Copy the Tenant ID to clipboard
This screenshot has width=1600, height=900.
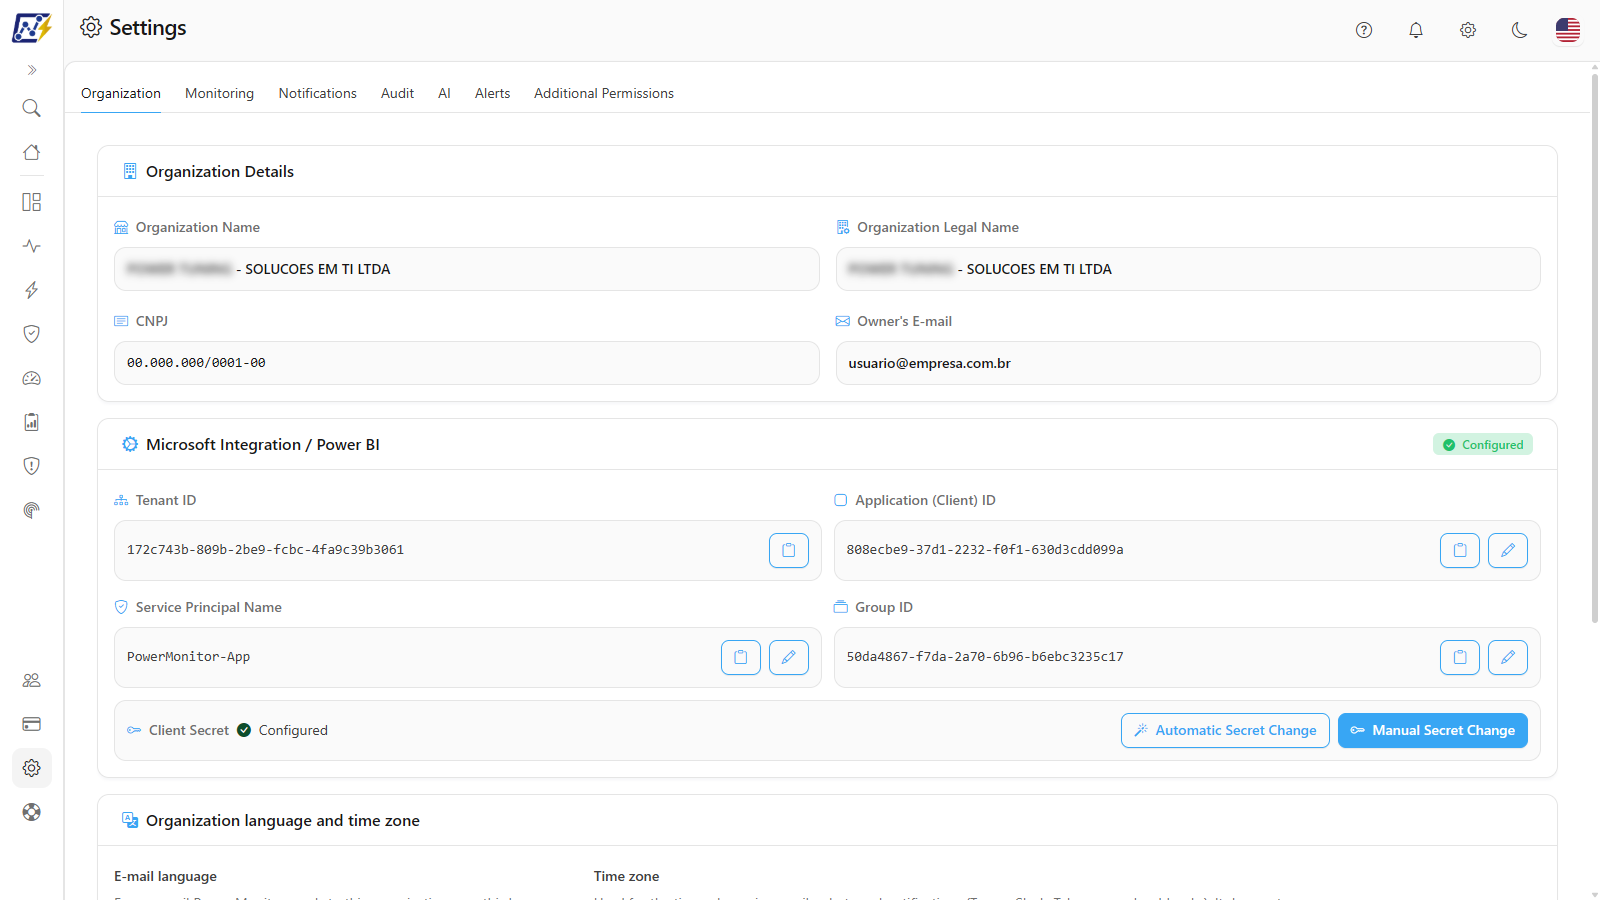point(789,550)
